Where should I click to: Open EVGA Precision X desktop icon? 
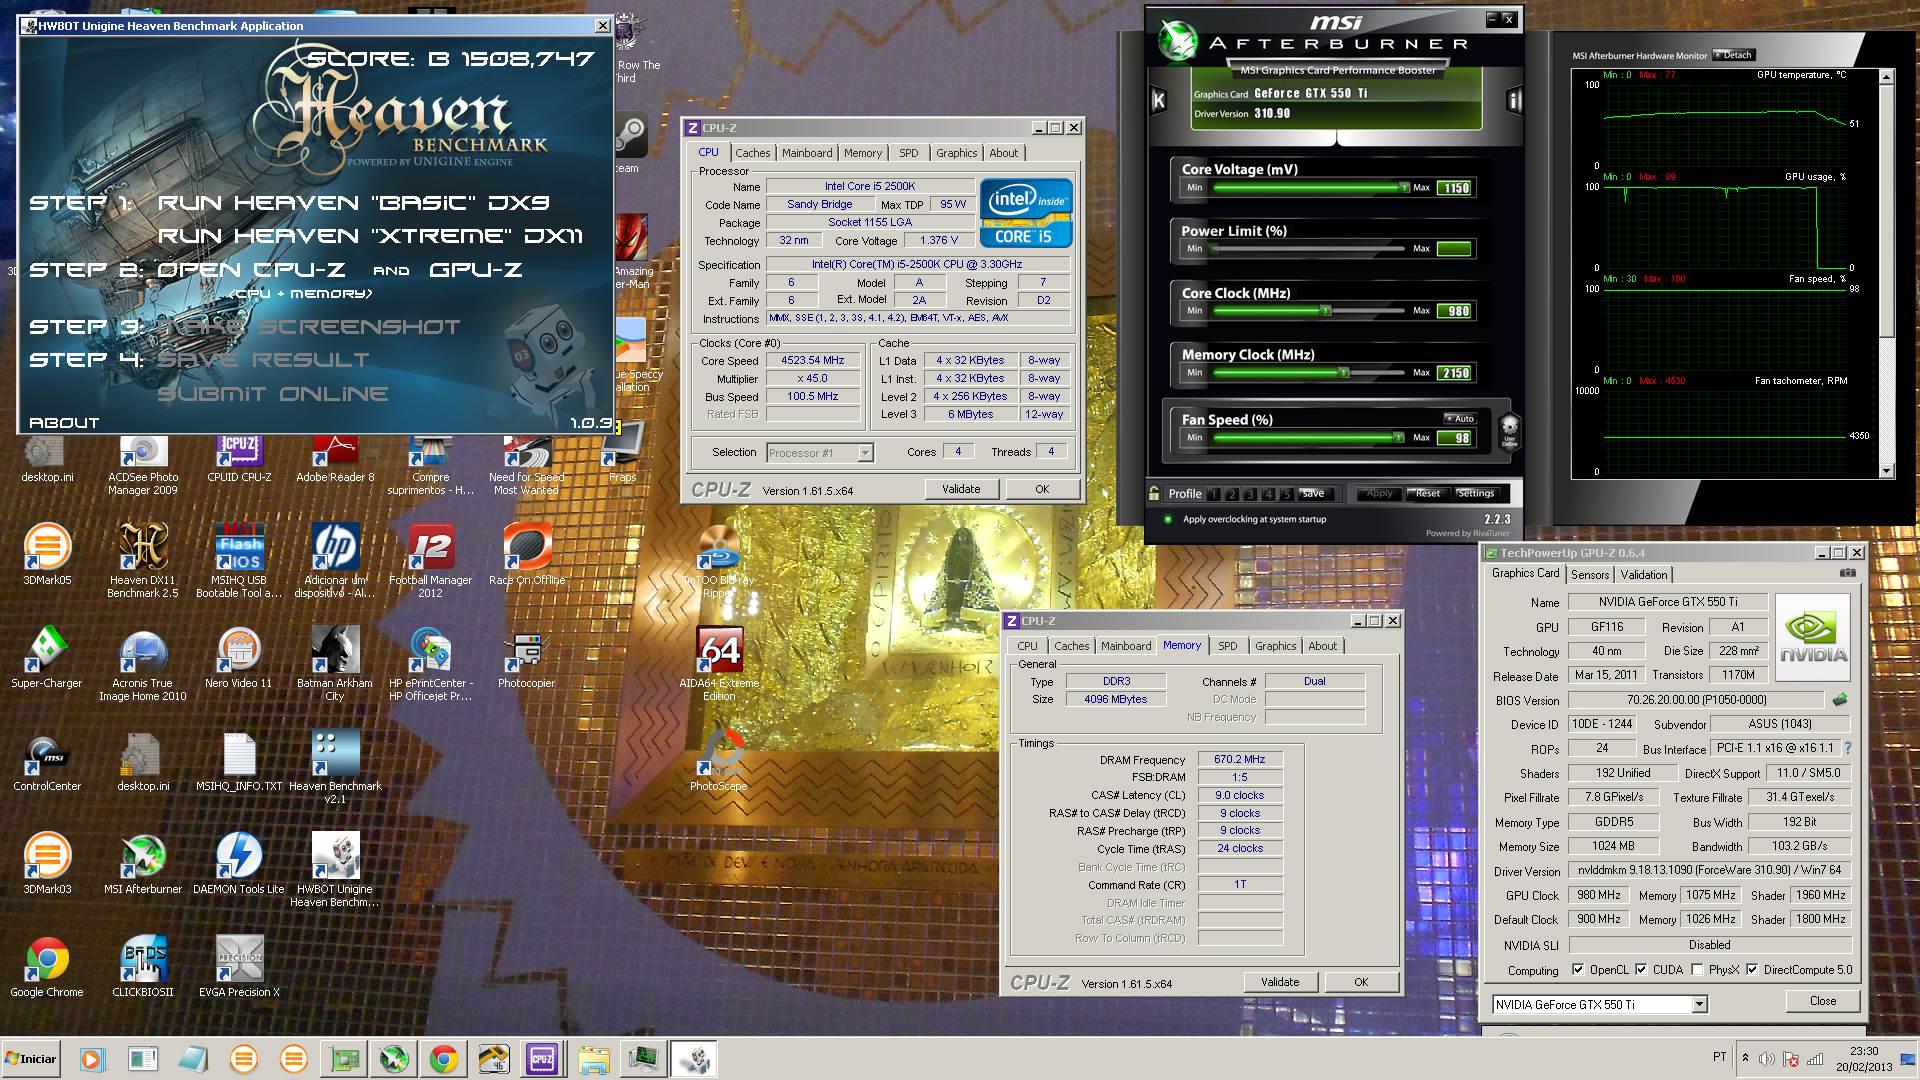239,965
